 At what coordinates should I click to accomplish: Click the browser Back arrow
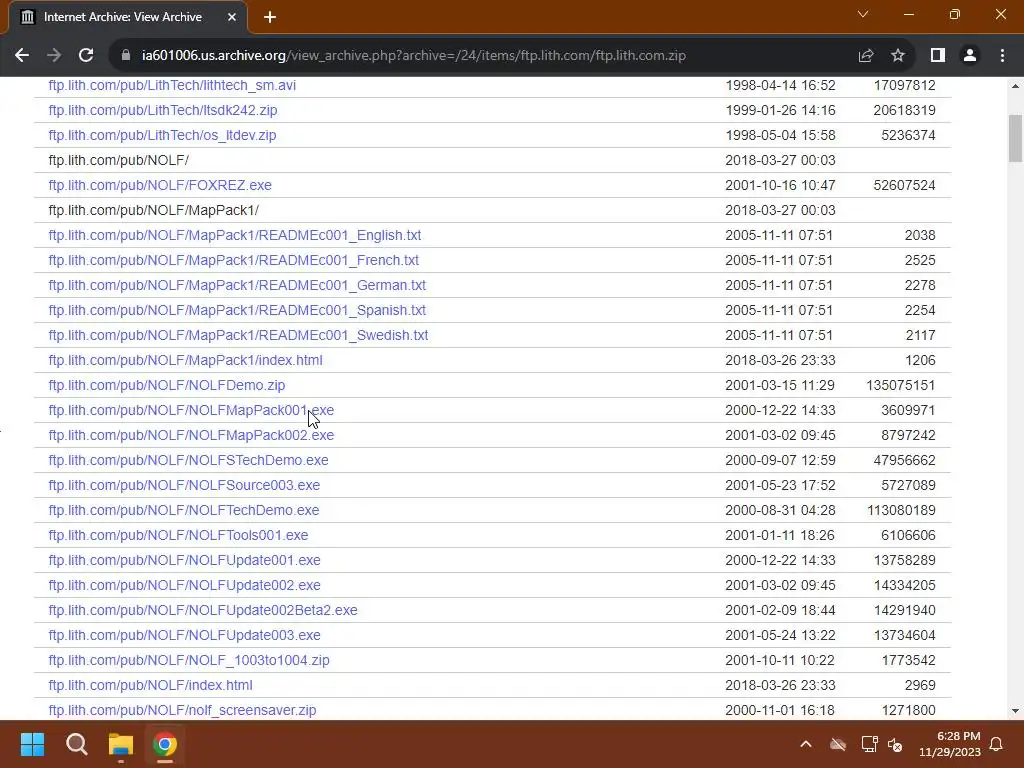point(22,56)
